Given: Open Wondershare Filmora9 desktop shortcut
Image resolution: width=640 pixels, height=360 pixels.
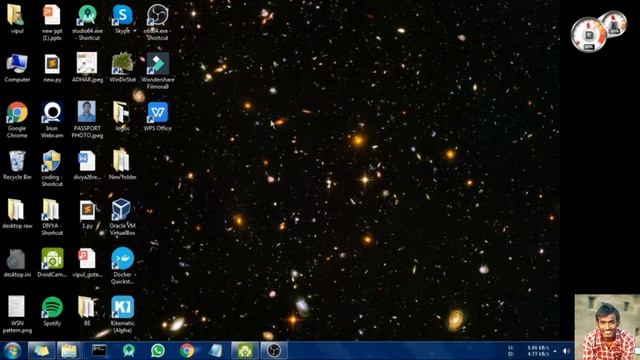Looking at the screenshot, I should pyautogui.click(x=158, y=64).
